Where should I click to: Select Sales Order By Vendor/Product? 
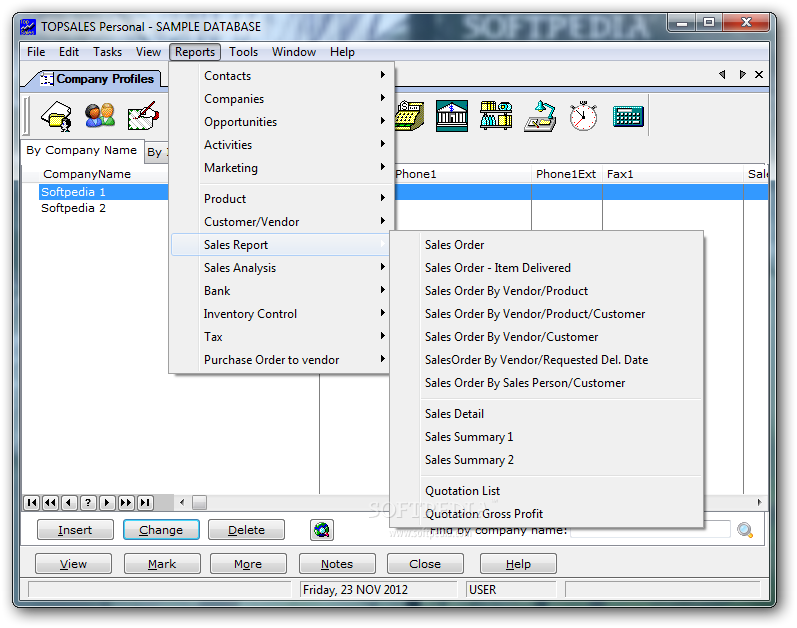point(547,291)
